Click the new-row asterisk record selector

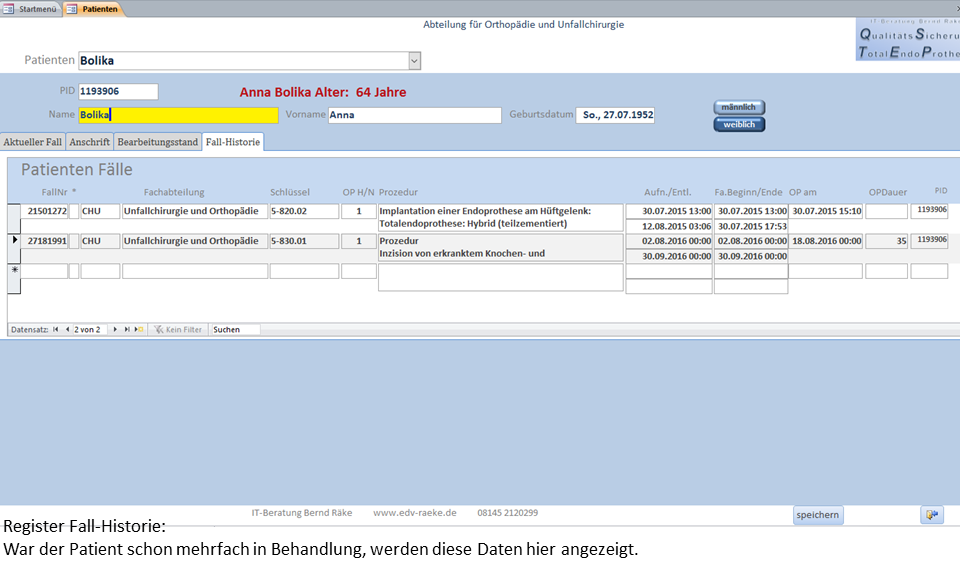(14, 272)
